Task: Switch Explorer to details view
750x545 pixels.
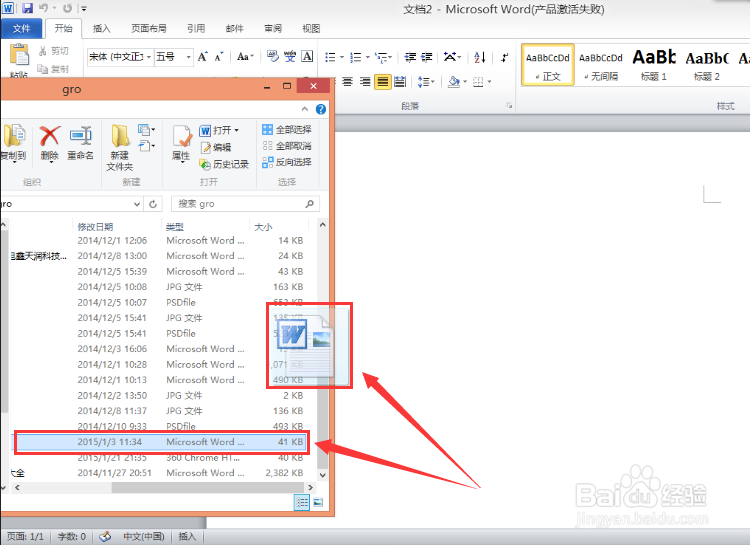Action: point(301,502)
